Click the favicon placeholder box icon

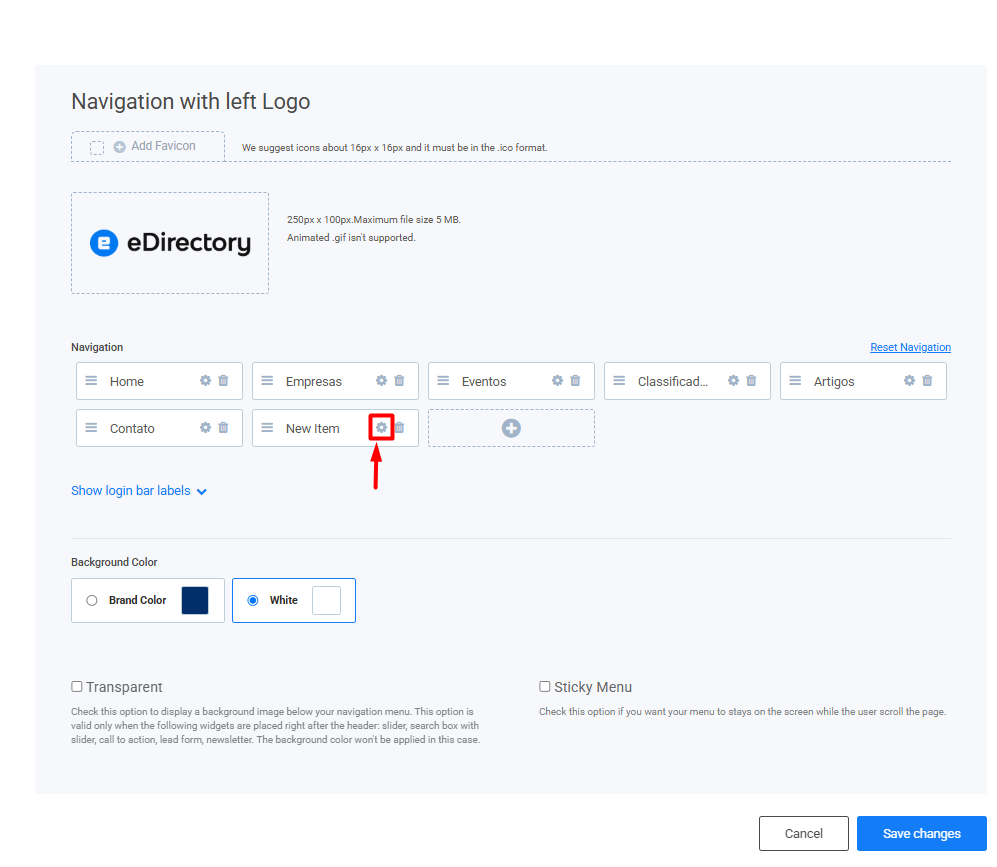point(97,147)
